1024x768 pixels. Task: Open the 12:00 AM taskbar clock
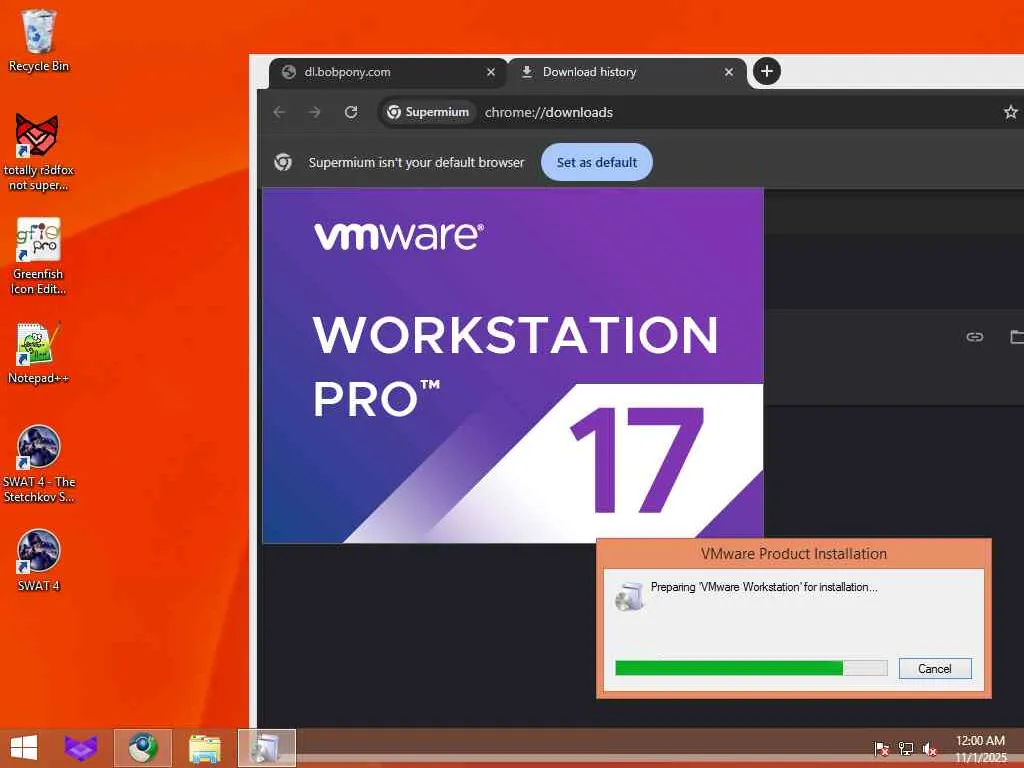coord(980,749)
